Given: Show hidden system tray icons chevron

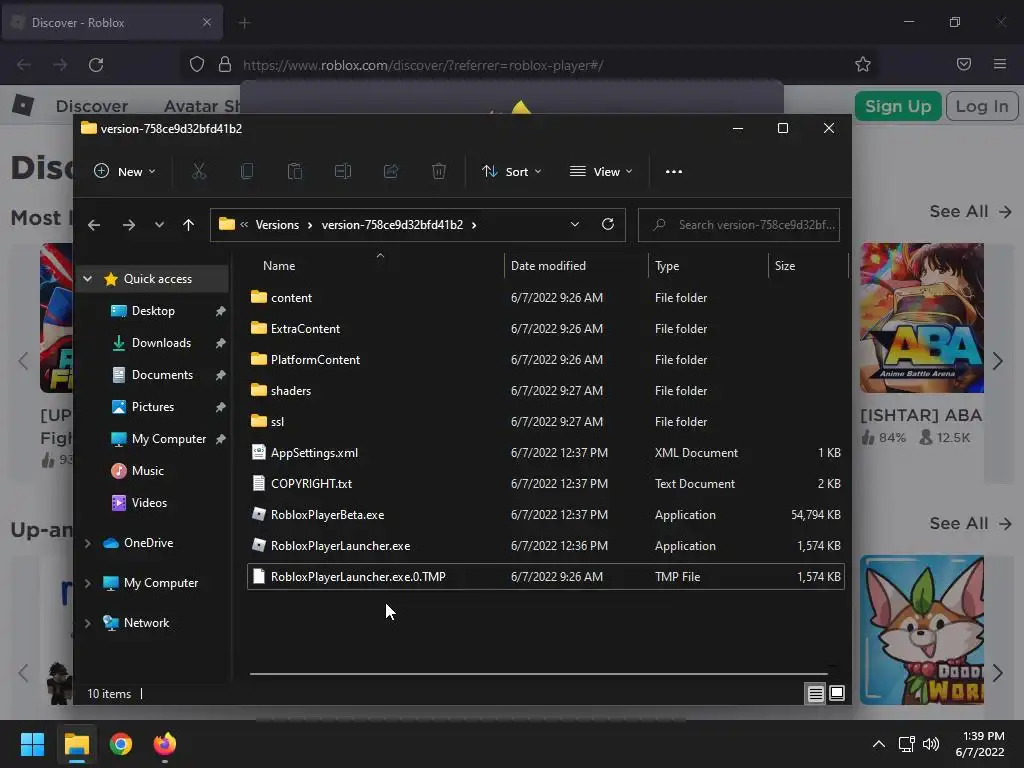Looking at the screenshot, I should tap(879, 744).
